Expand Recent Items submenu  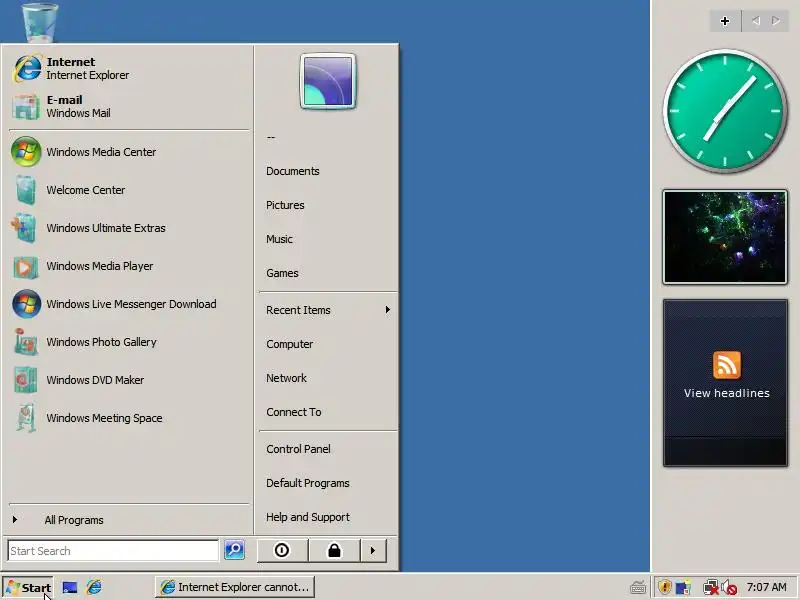328,310
